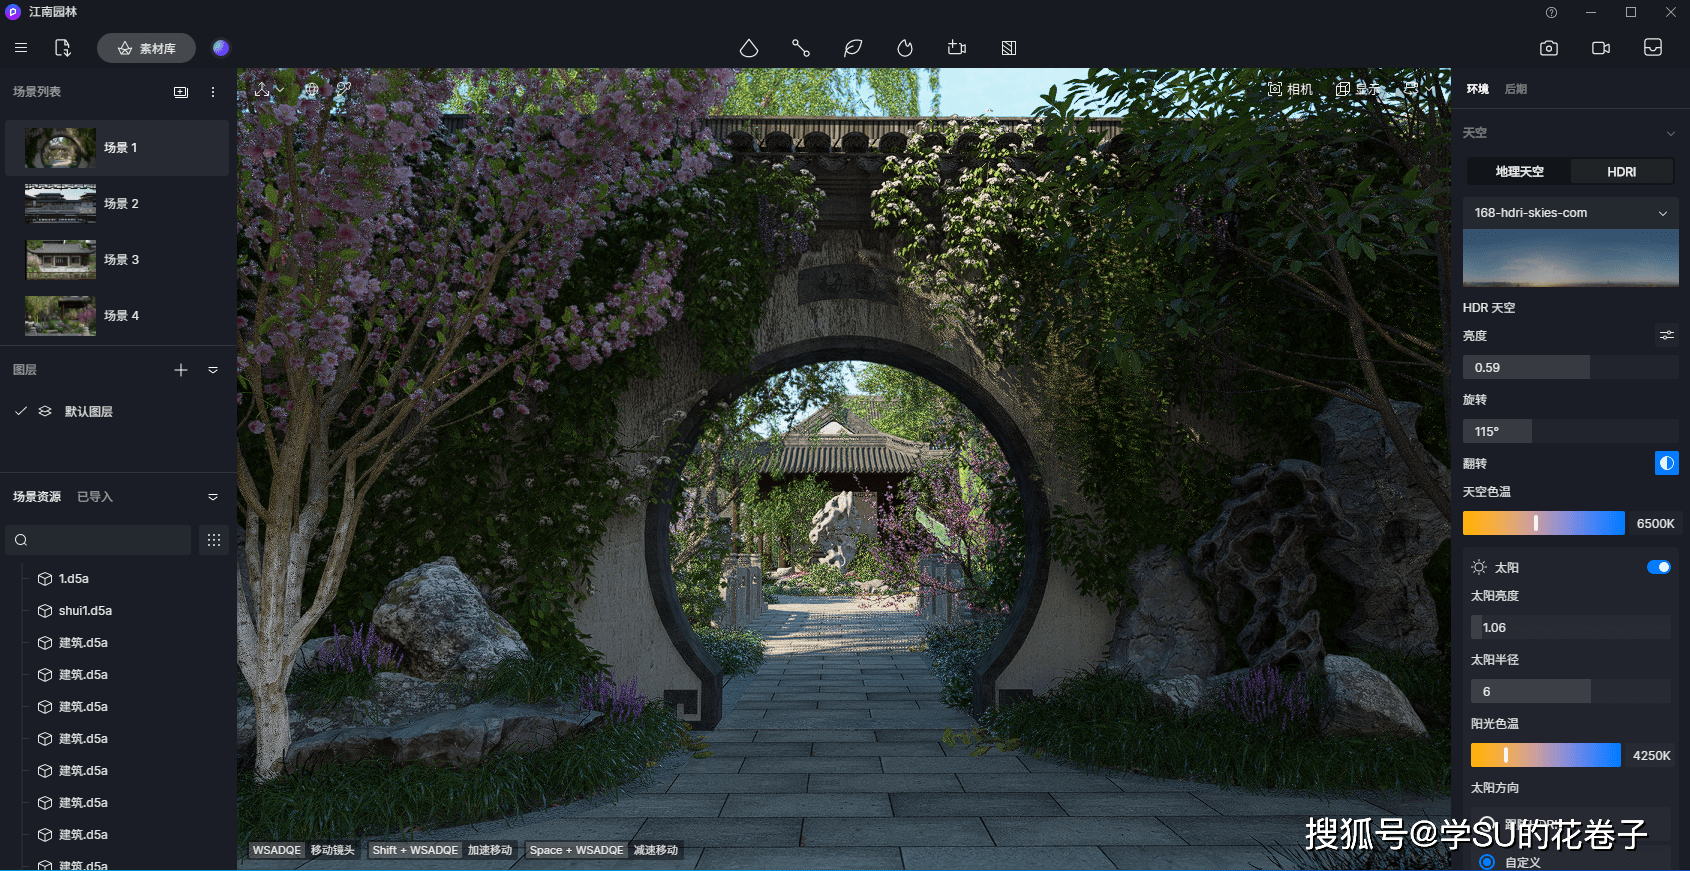Toggle the 太阳 sun switch
The height and width of the screenshot is (871, 1690).
click(x=1659, y=567)
